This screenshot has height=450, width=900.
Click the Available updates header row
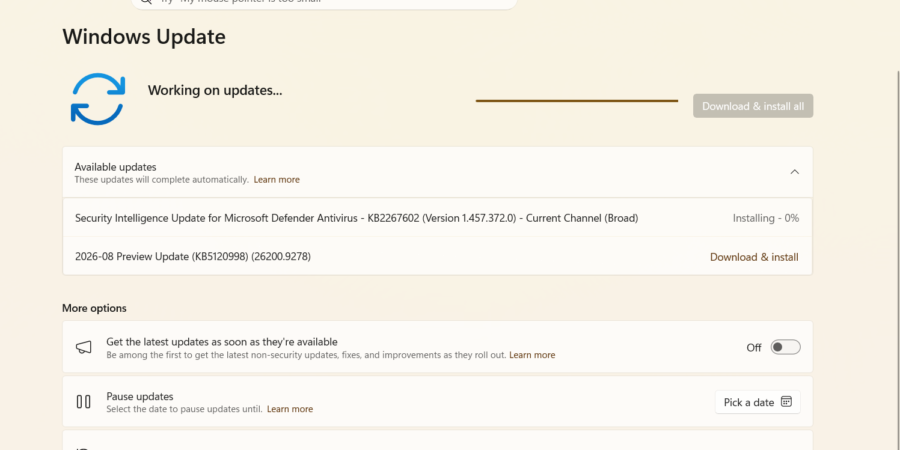[437, 172]
